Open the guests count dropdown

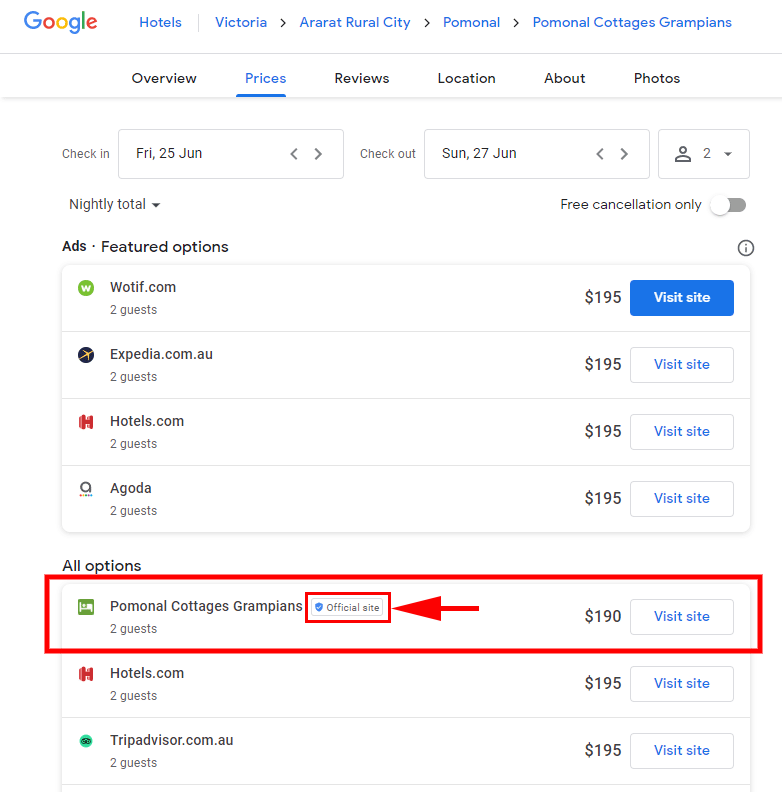[x=704, y=154]
